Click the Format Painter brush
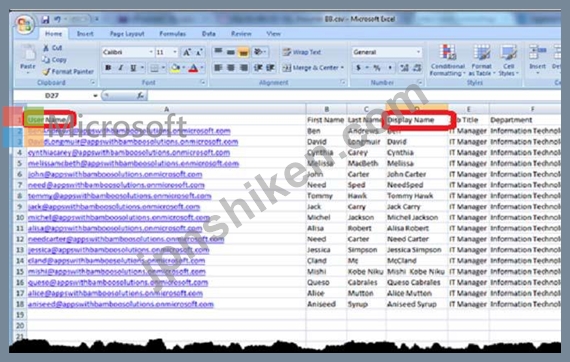This screenshot has width=570, height=362. click(47, 72)
